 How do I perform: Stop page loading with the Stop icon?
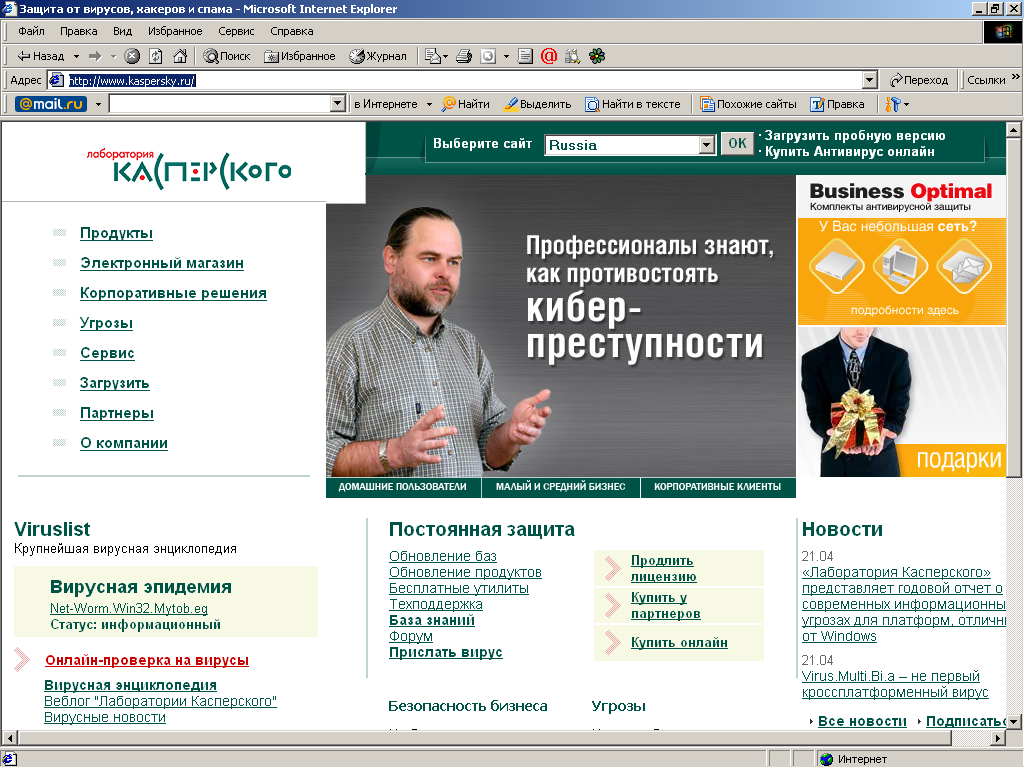(132, 56)
